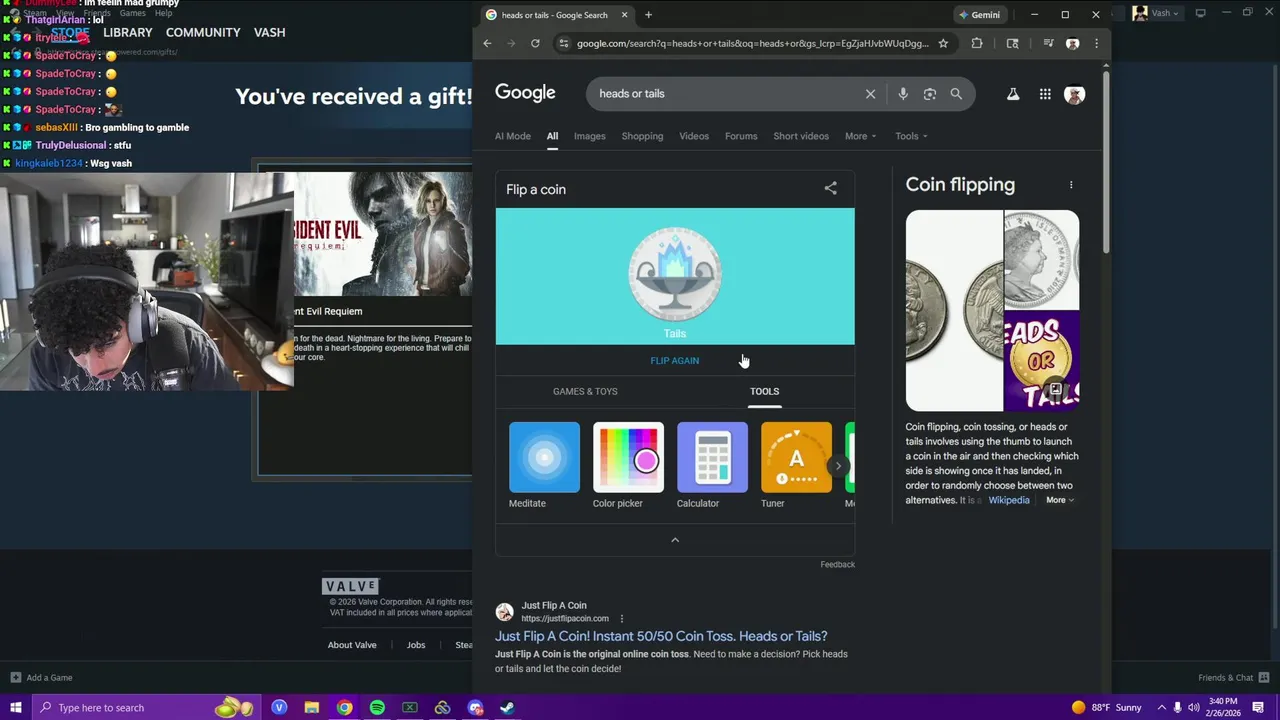Click Add a Game in Steam
Image resolution: width=1280 pixels, height=720 pixels.
[x=41, y=678]
